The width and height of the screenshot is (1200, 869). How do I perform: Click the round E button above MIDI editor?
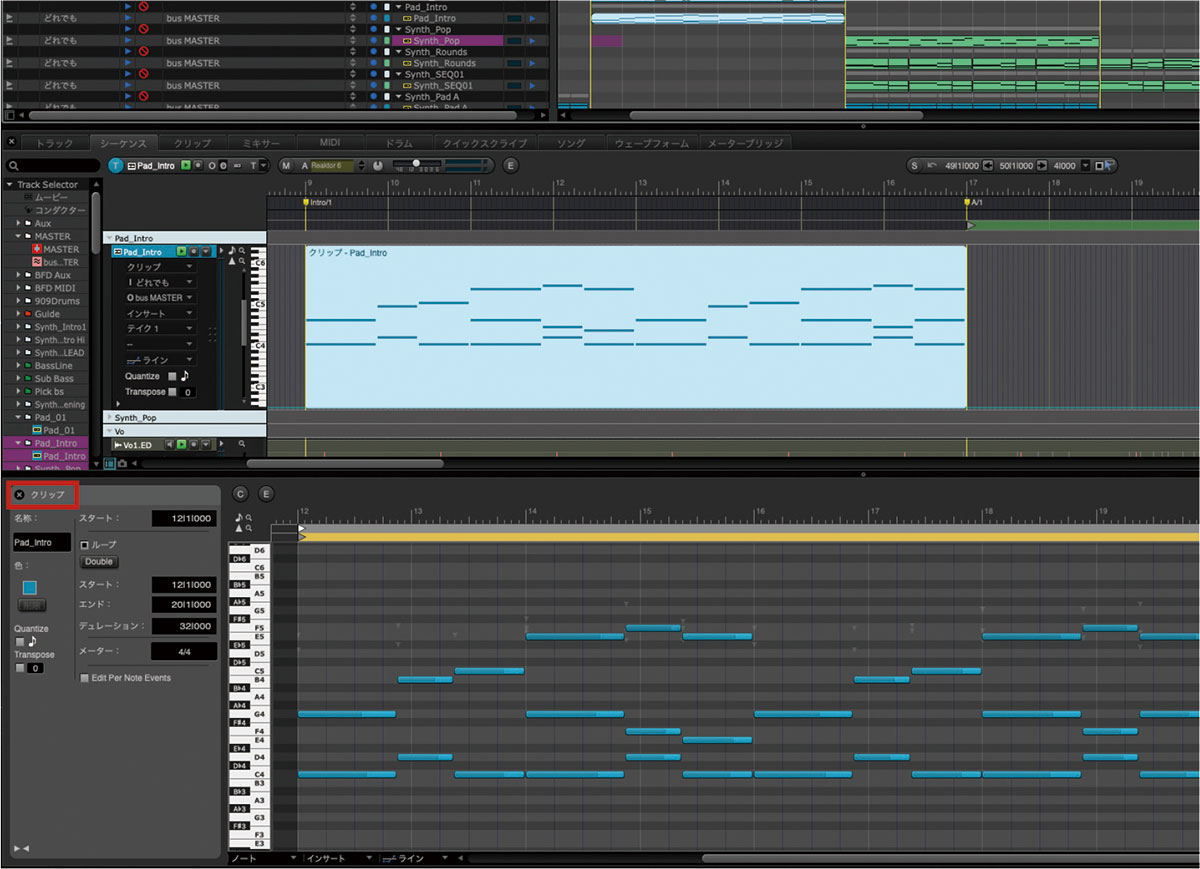click(266, 494)
